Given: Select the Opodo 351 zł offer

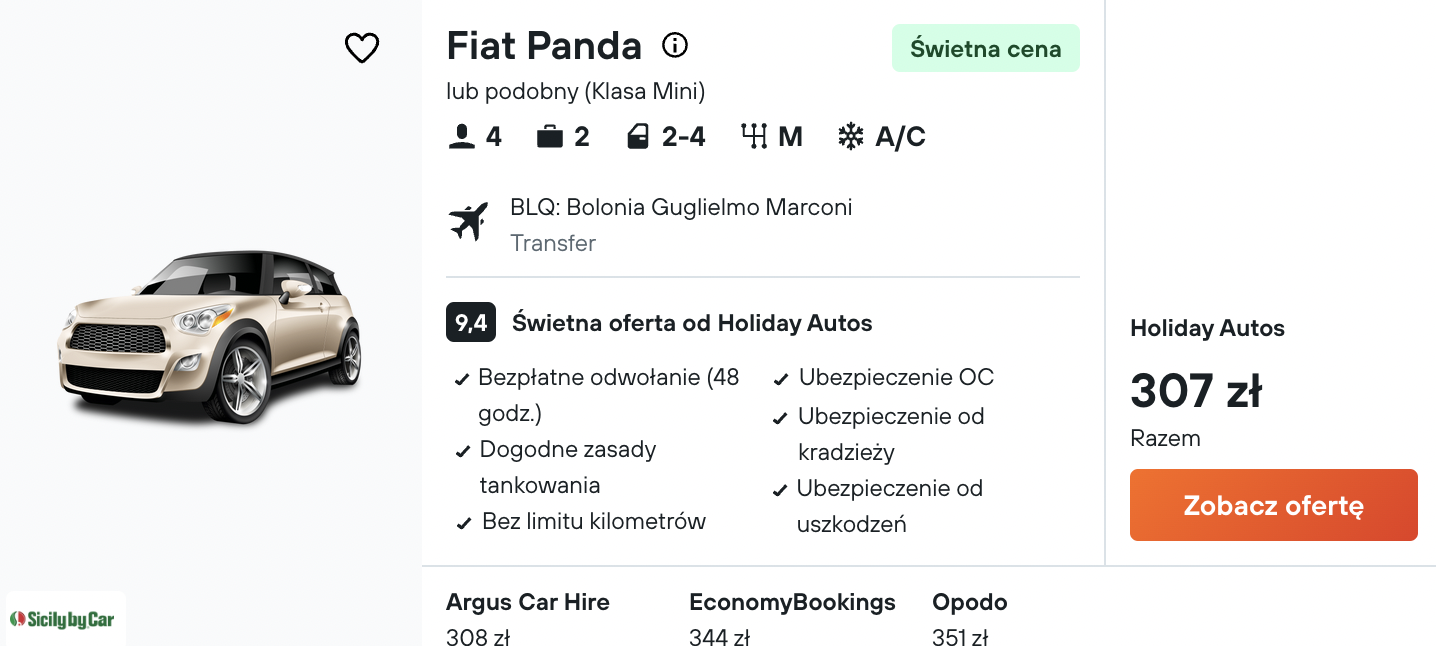Looking at the screenshot, I should 970,618.
